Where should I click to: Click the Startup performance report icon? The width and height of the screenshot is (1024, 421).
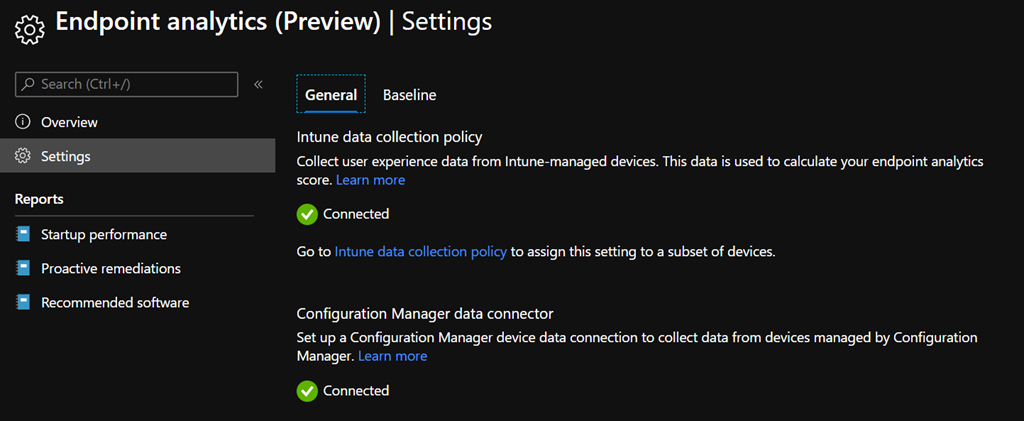[23, 235]
